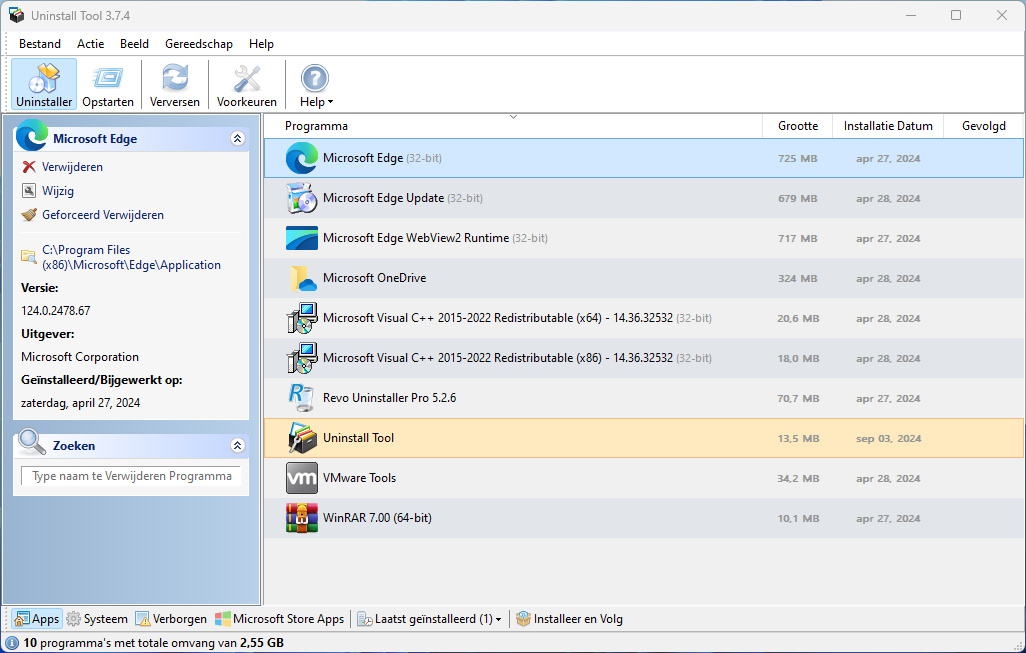Click the red X icon beside Verwijderen
The image size is (1026, 653).
click(x=29, y=167)
